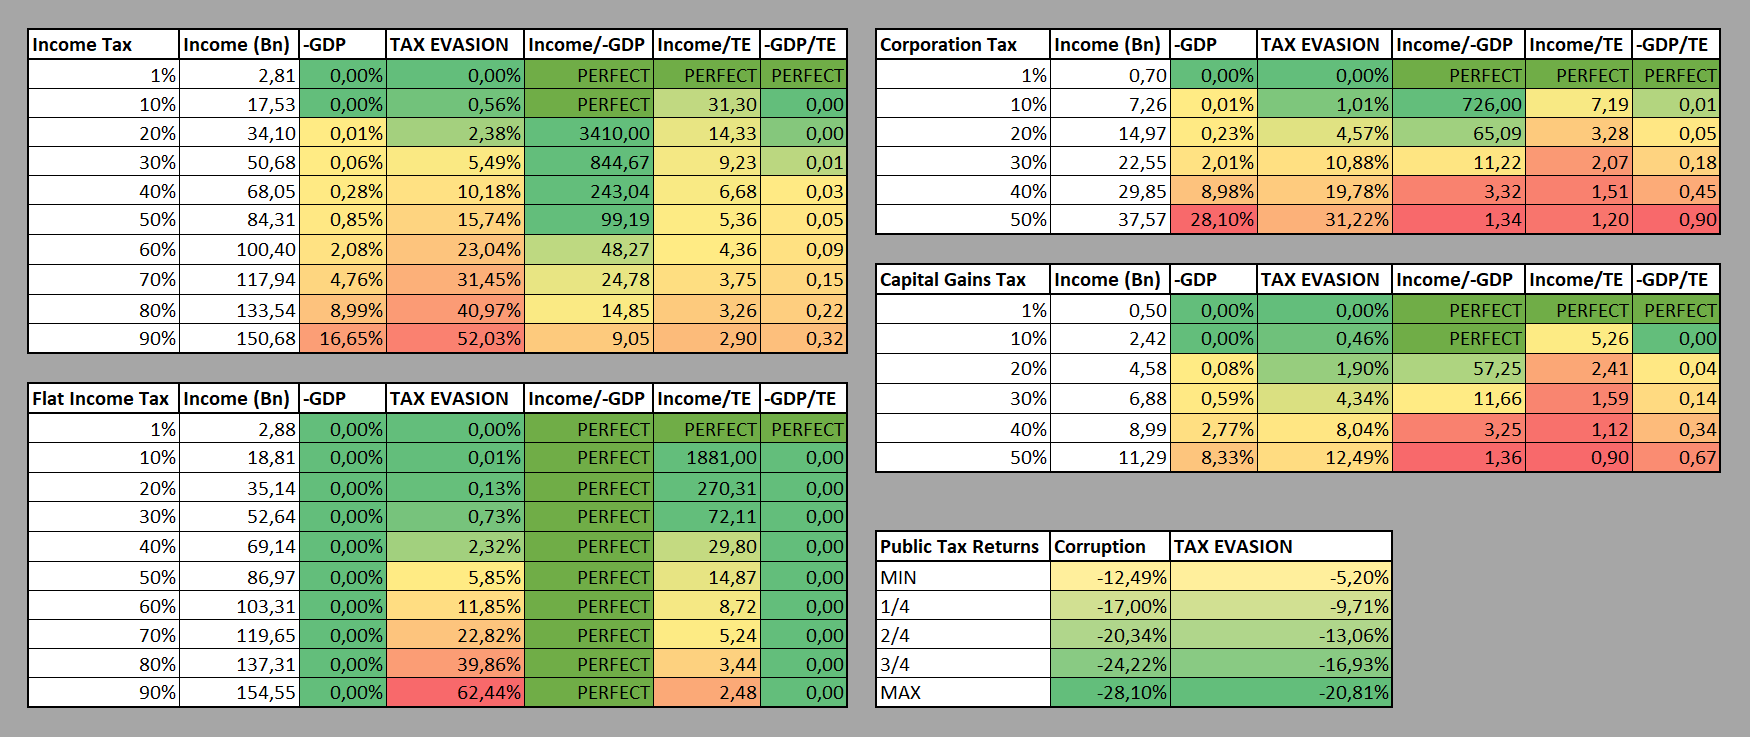Select the red 16,65% GDP cell

coord(342,339)
